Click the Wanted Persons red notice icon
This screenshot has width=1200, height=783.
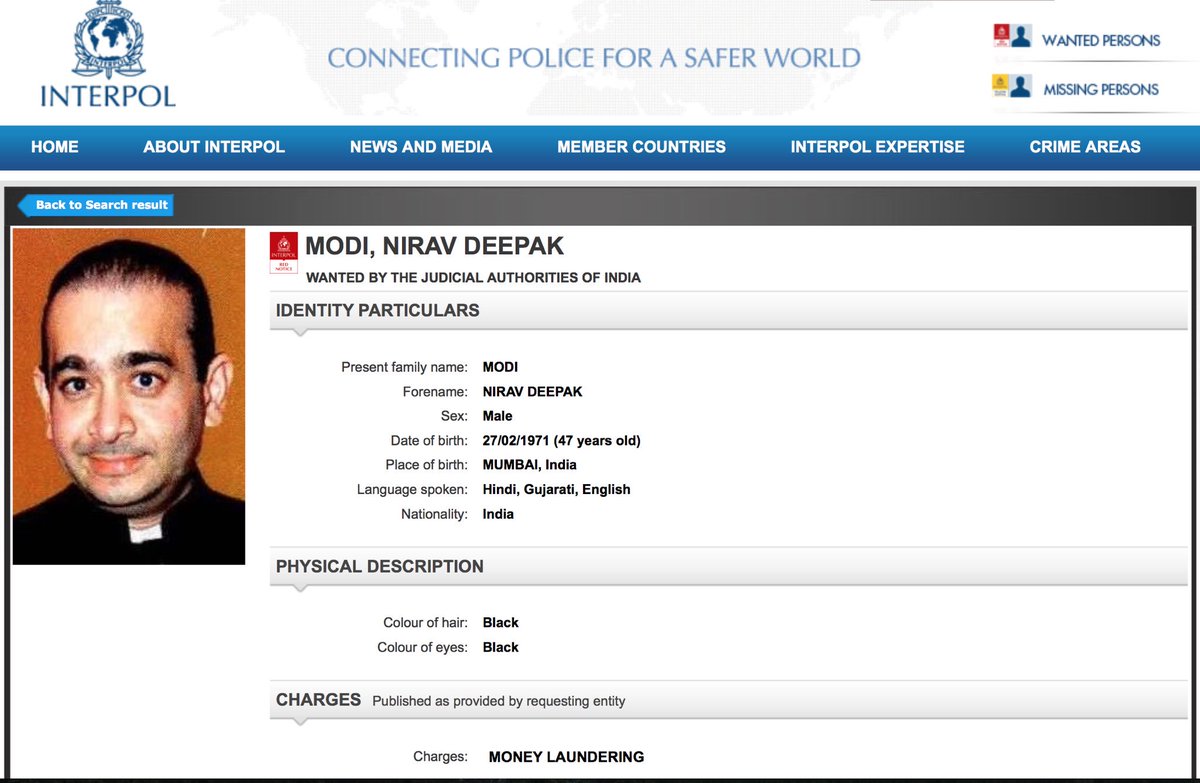pyautogui.click(x=1001, y=38)
